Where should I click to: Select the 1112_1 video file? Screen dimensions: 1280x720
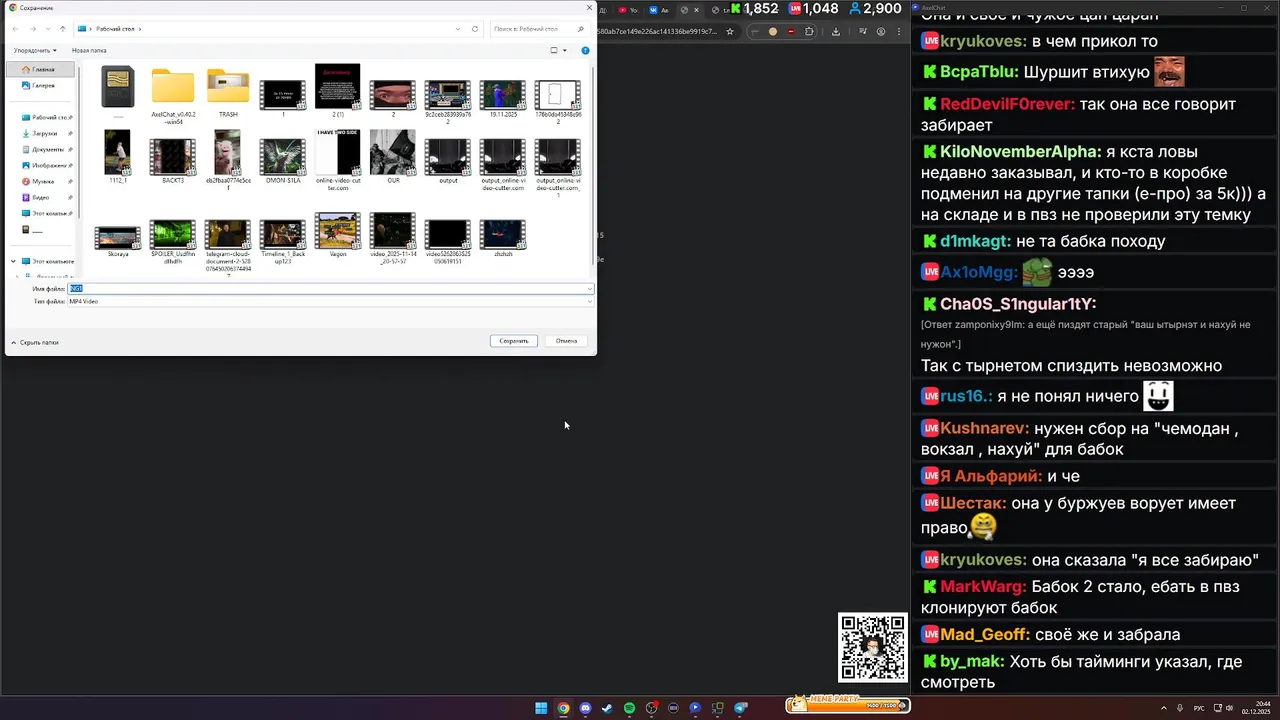tap(118, 156)
